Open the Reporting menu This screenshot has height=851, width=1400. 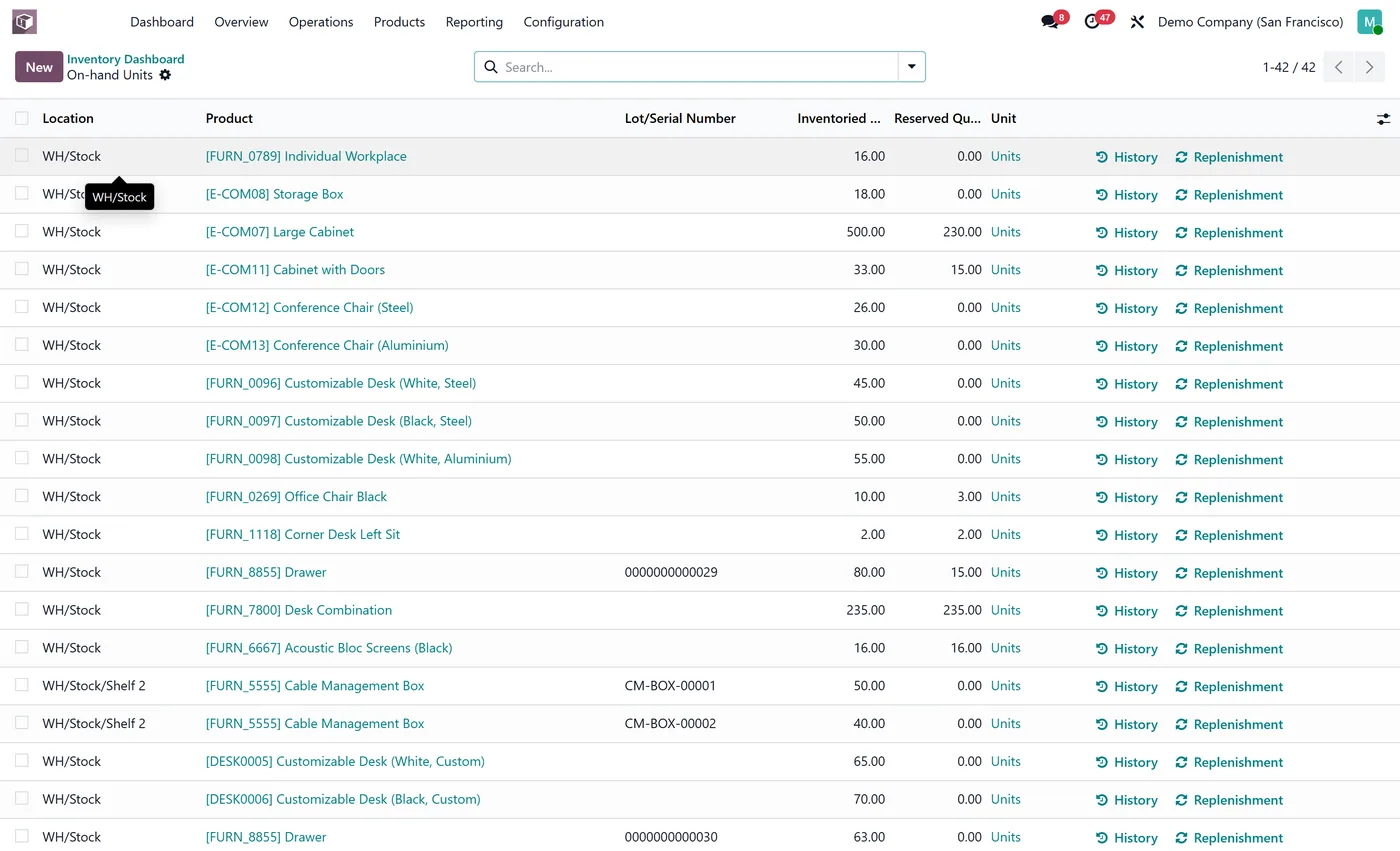click(x=474, y=21)
